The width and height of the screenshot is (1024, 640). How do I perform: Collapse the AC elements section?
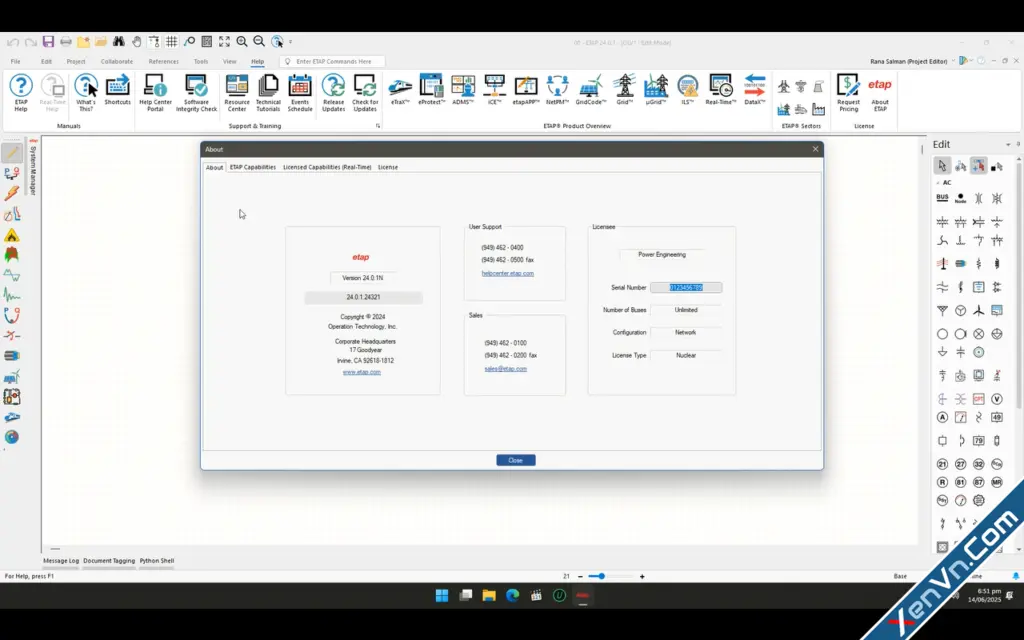coord(938,183)
